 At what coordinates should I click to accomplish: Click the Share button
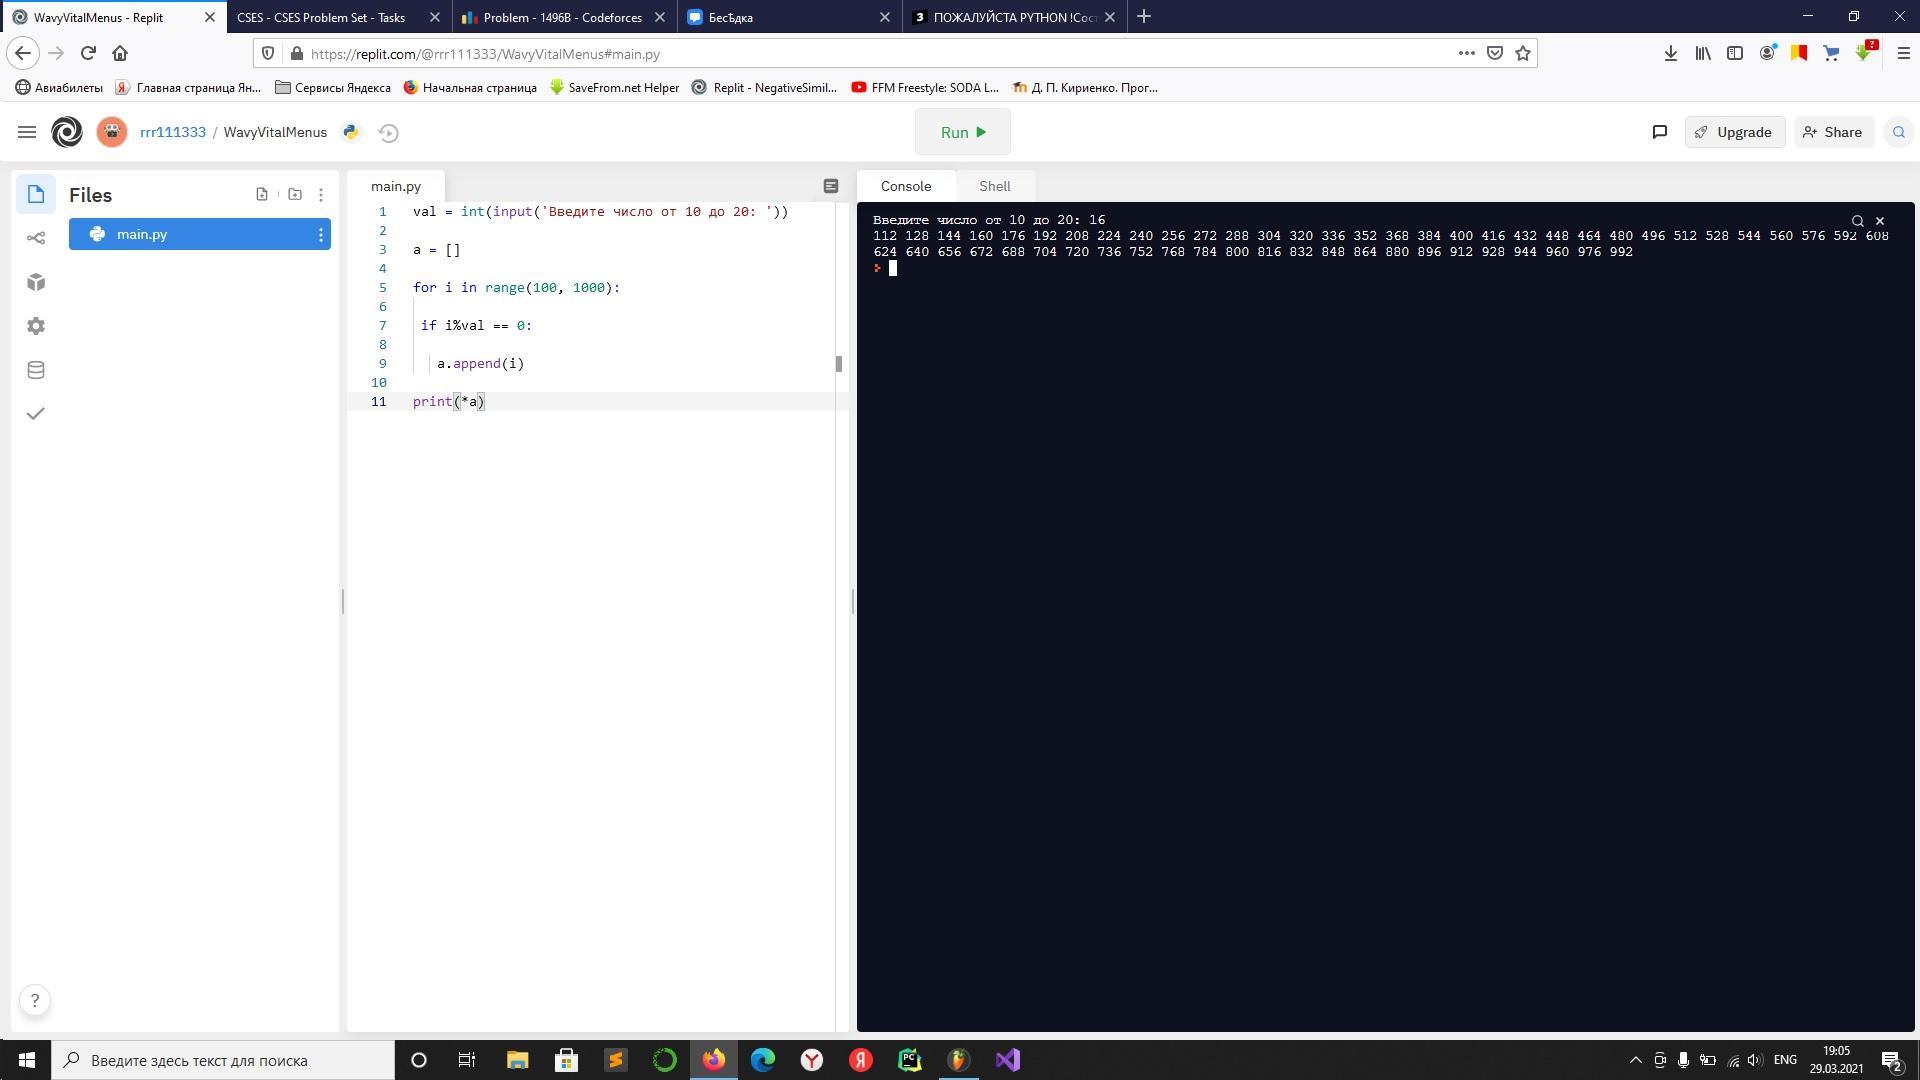1832,132
